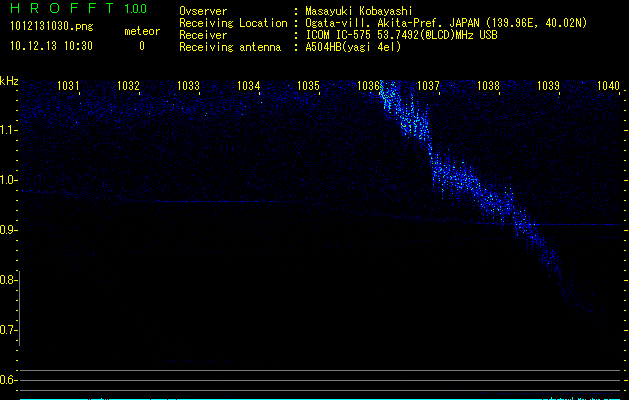Click the time axis marker 1037

pos(428,85)
